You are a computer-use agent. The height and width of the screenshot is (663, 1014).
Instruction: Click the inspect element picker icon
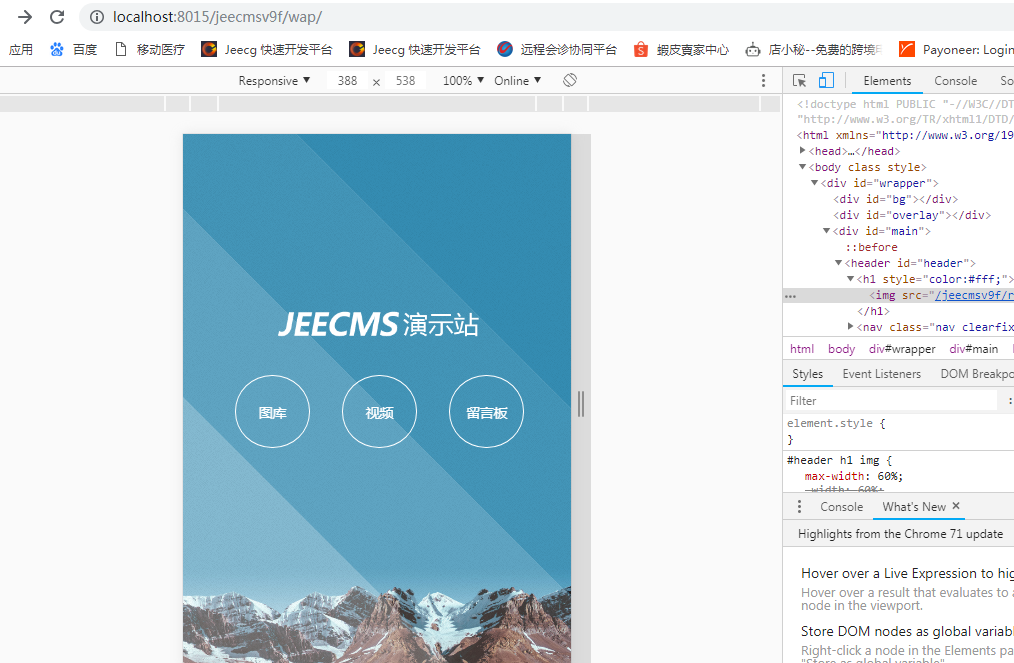pos(800,81)
